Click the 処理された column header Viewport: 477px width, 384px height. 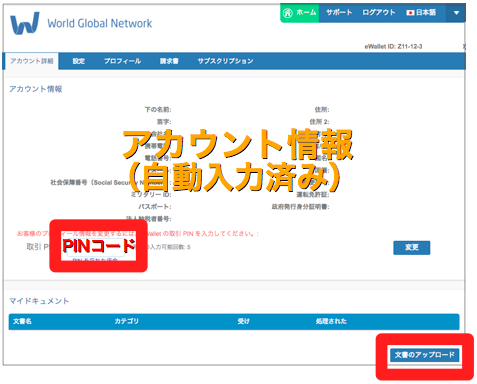tap(331, 321)
